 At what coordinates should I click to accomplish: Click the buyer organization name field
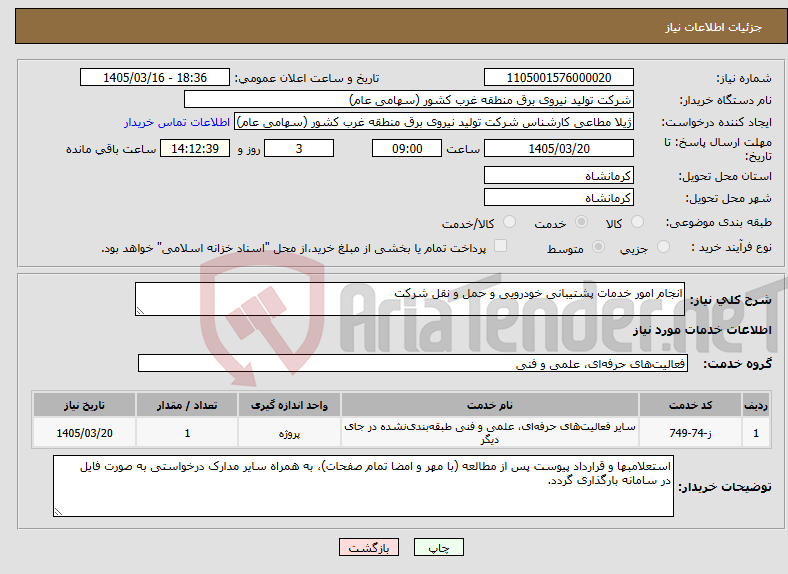coord(409,100)
